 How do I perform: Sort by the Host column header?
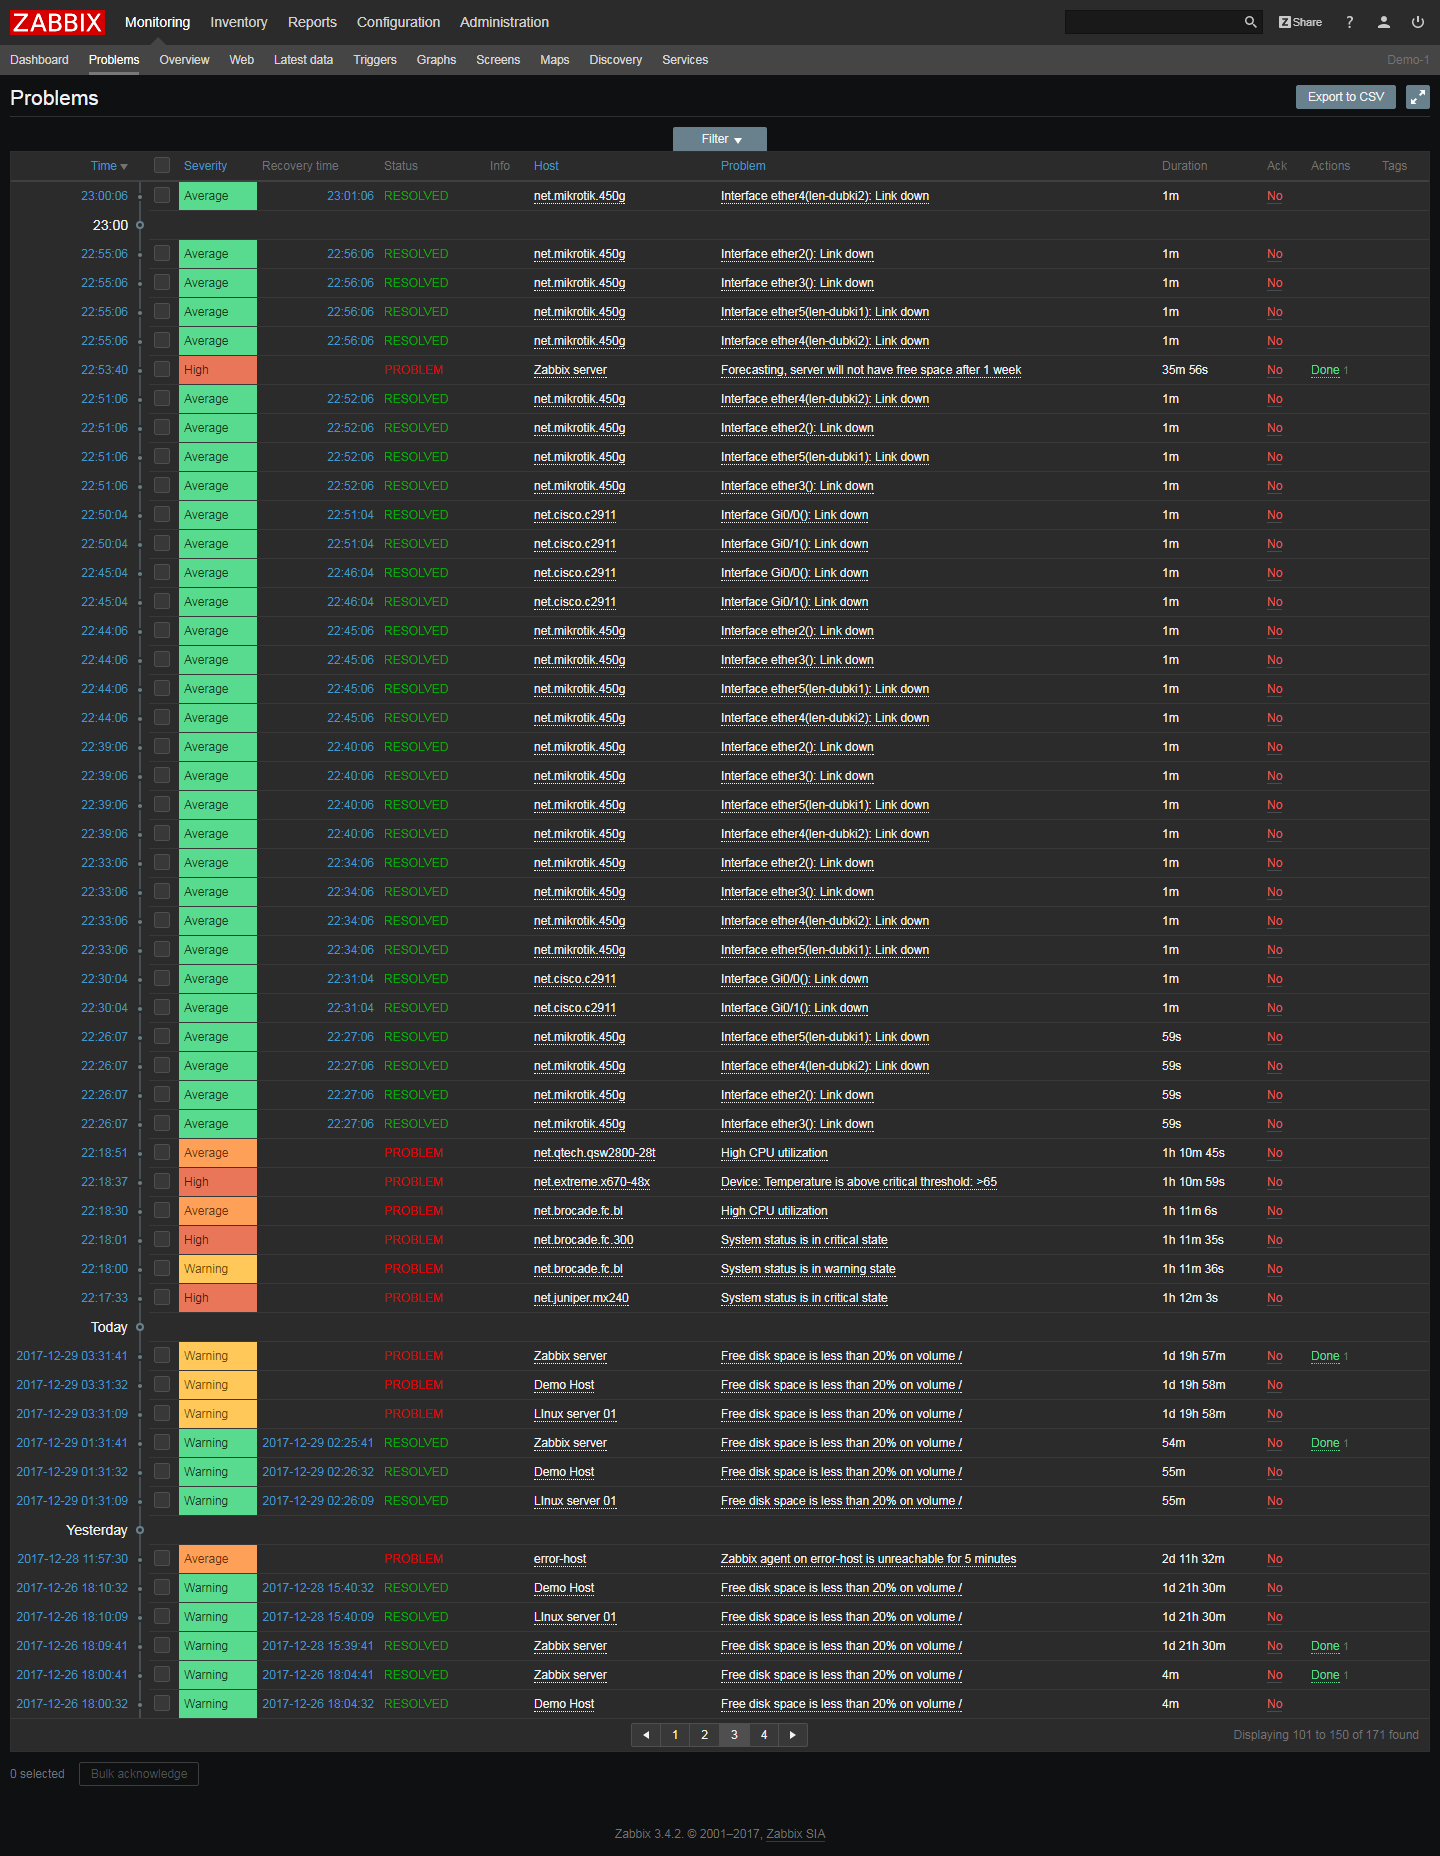(546, 166)
